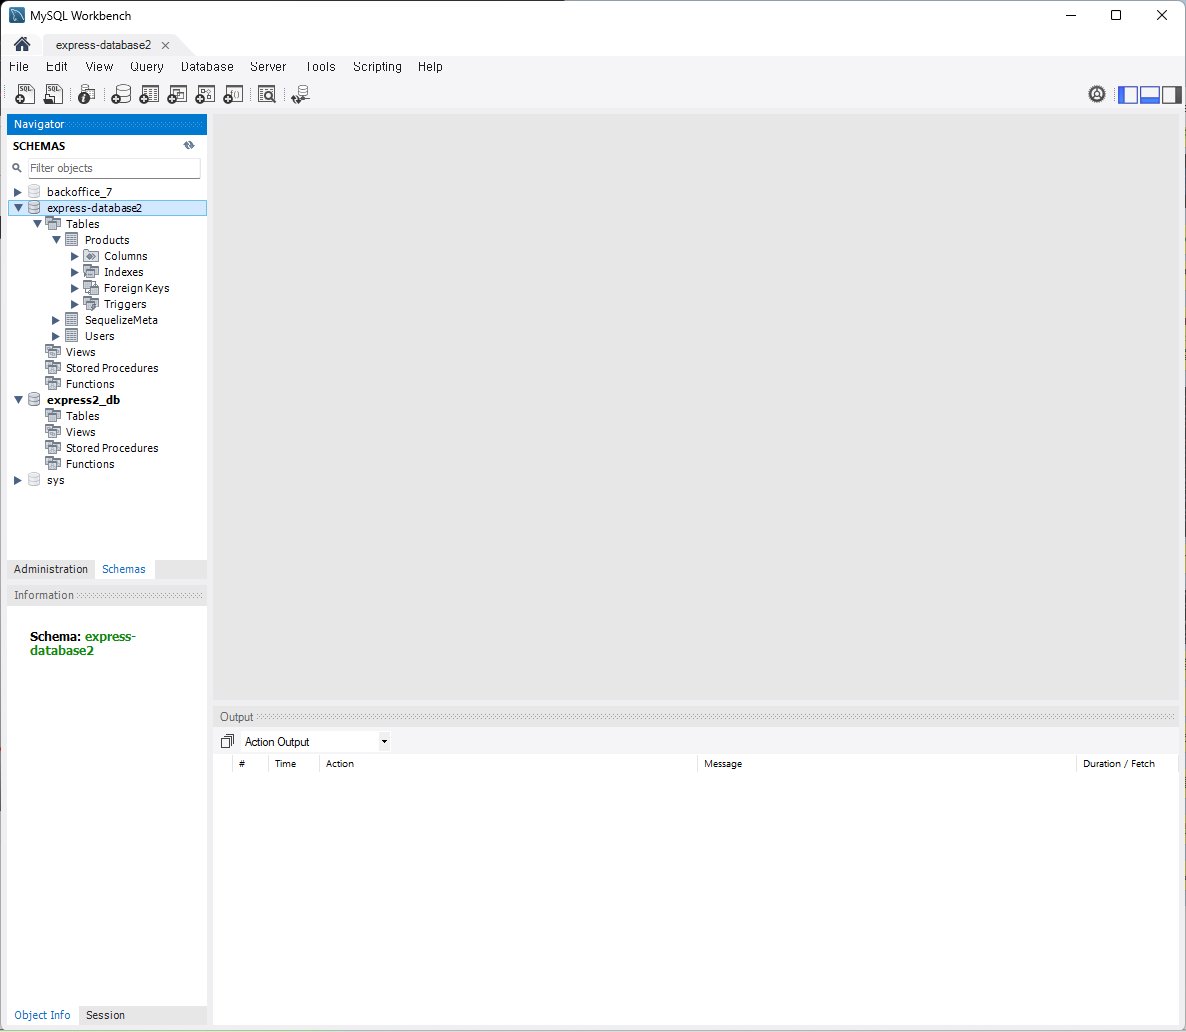This screenshot has height=1032, width=1186.
Task: Collapse the Products table node
Action: (56, 240)
